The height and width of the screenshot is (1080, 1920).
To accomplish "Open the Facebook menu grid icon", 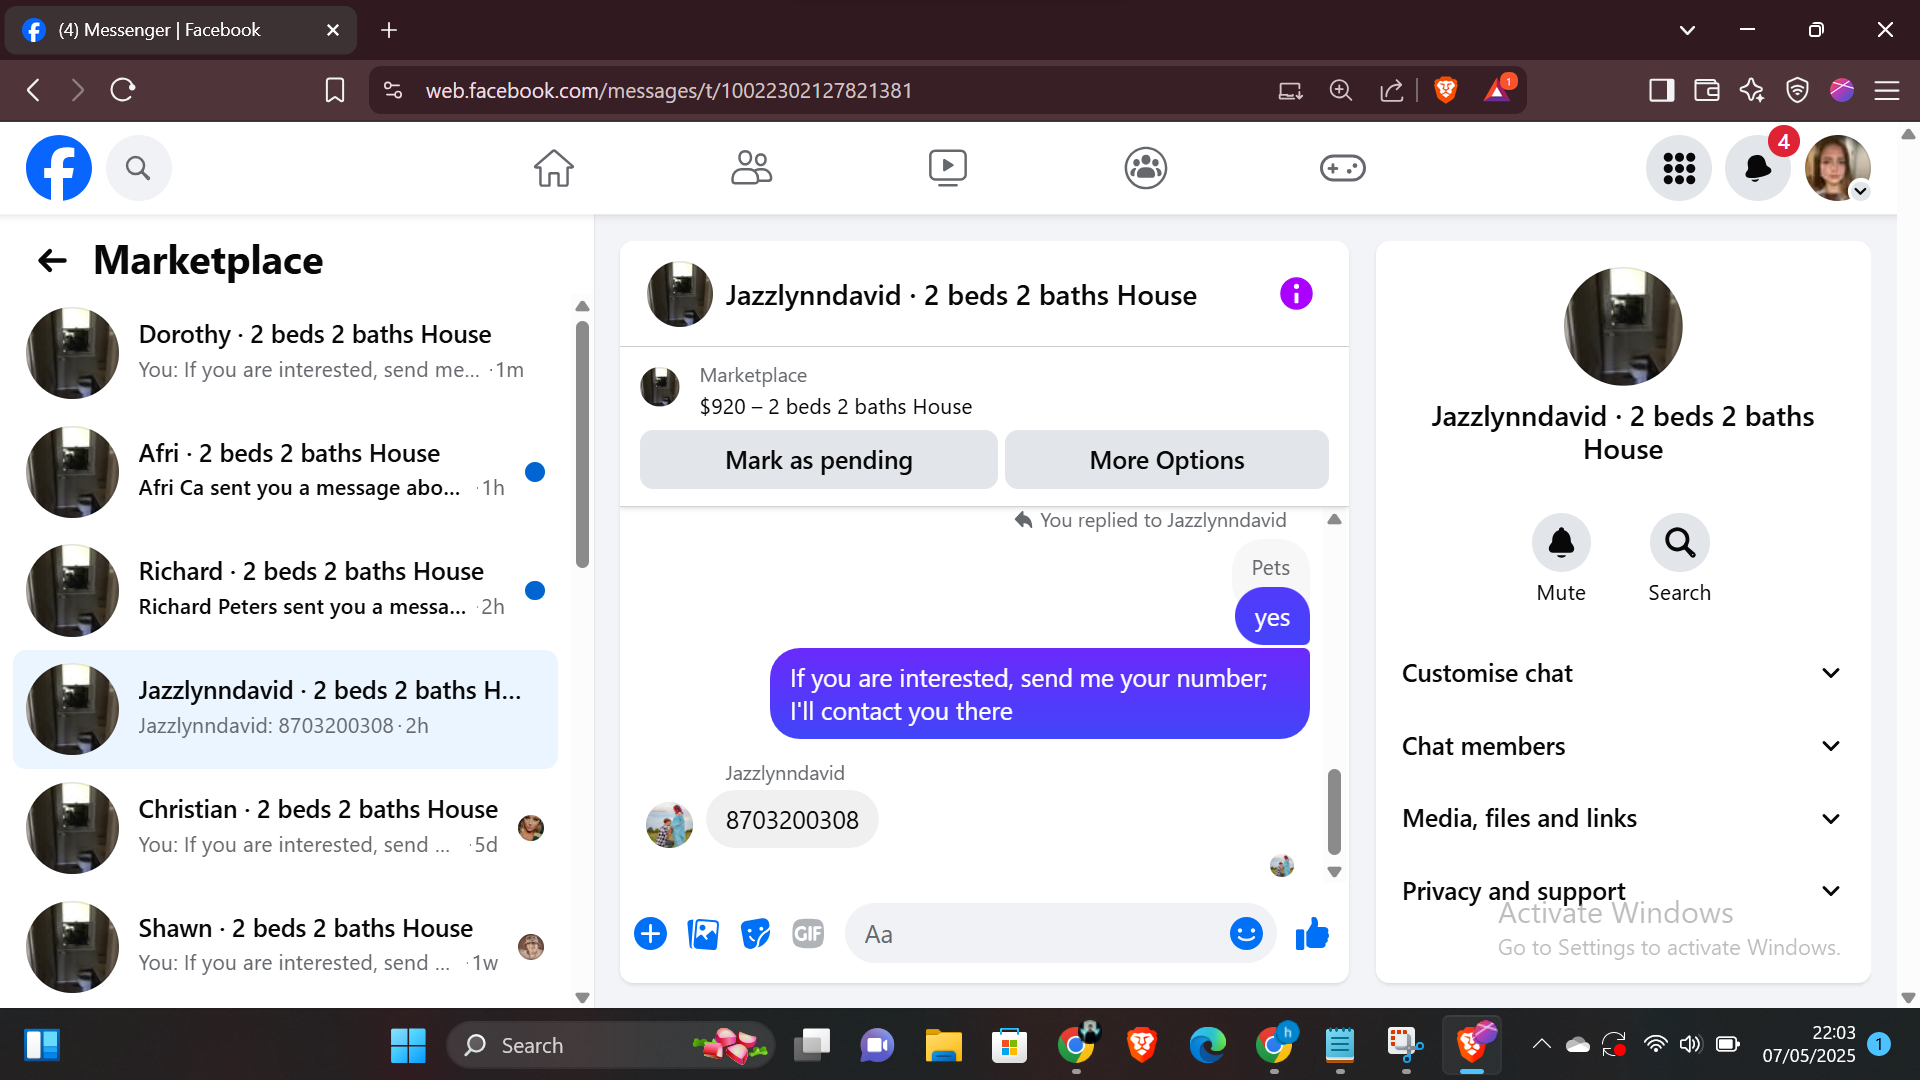I will click(1679, 168).
